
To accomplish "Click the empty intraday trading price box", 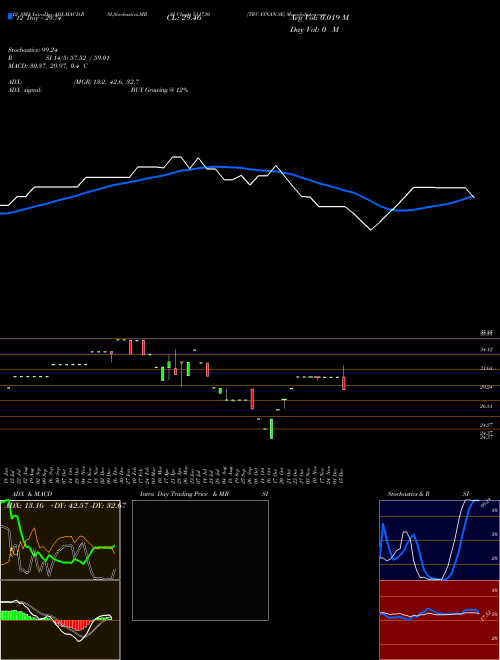I will click(x=200, y=560).
